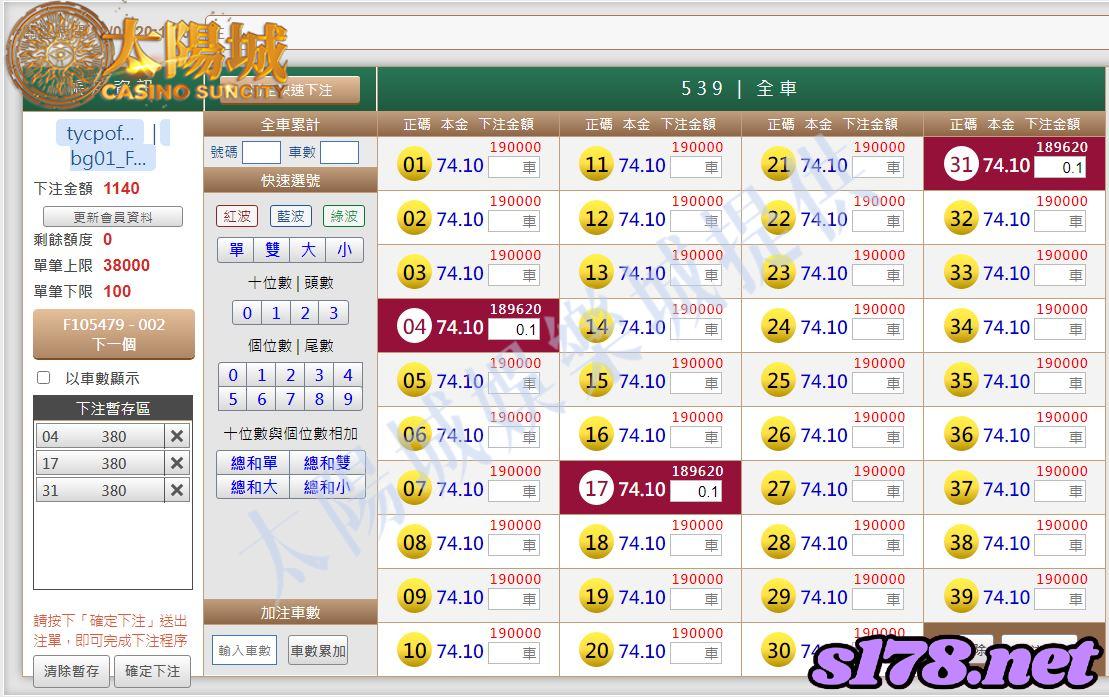Image resolution: width=1109 pixels, height=697 pixels.
Task: Select units digit 9
Action: [x=348, y=399]
